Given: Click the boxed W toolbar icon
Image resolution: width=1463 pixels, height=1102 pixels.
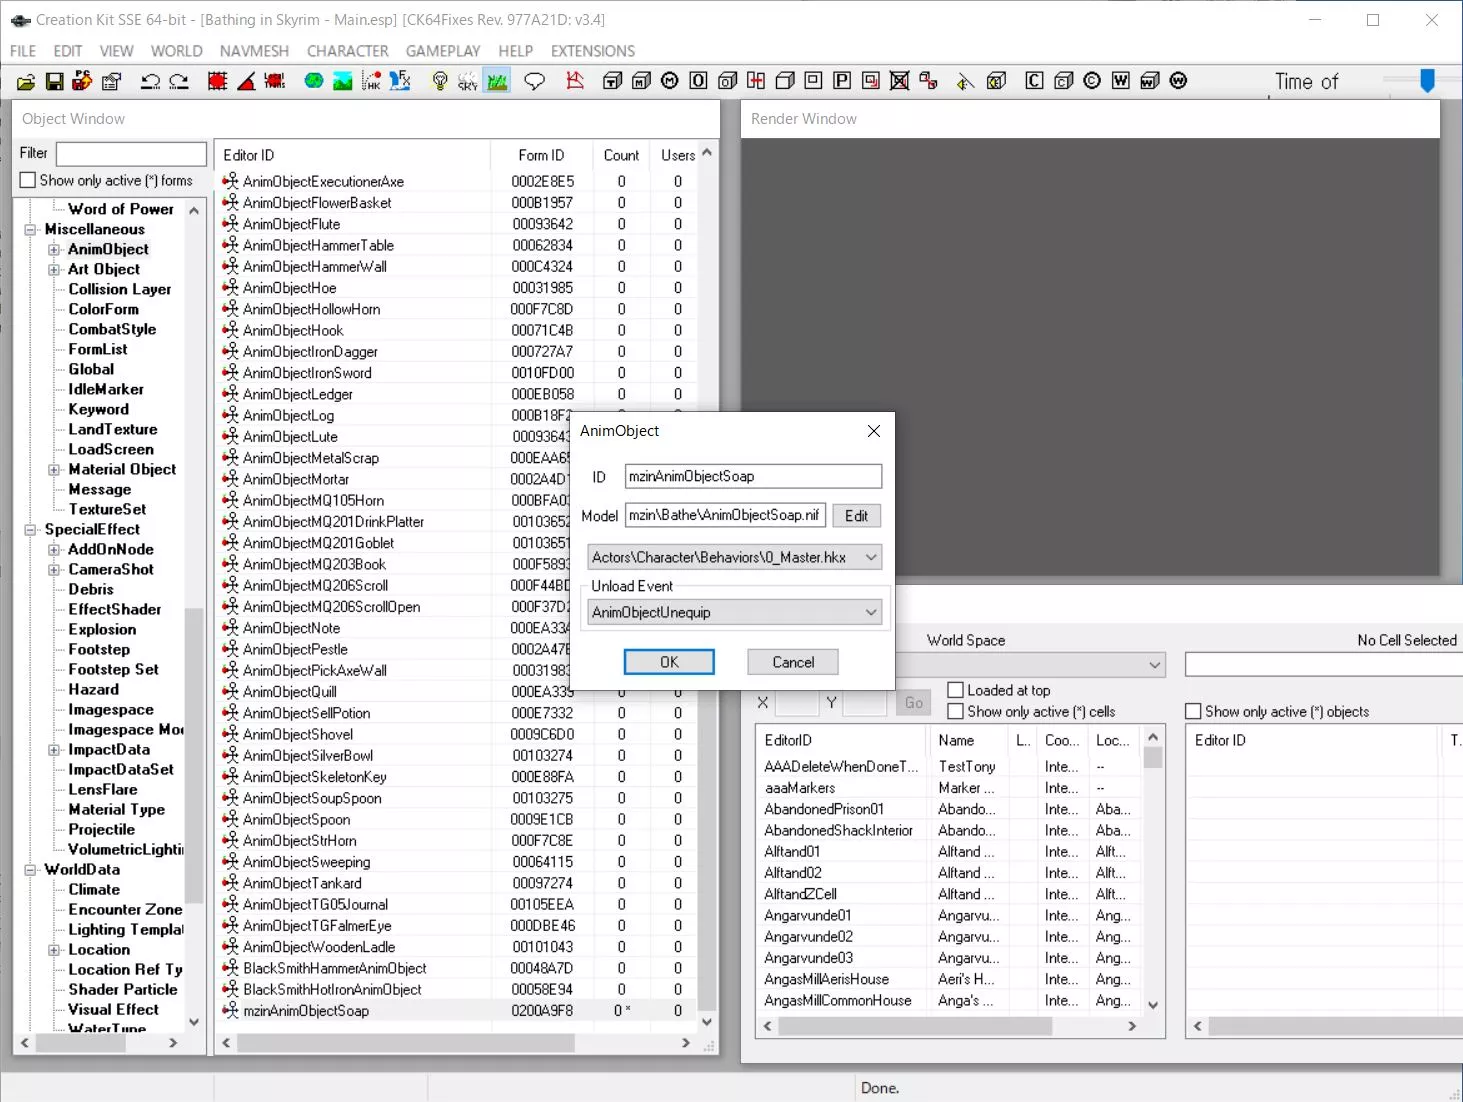Looking at the screenshot, I should [1121, 81].
